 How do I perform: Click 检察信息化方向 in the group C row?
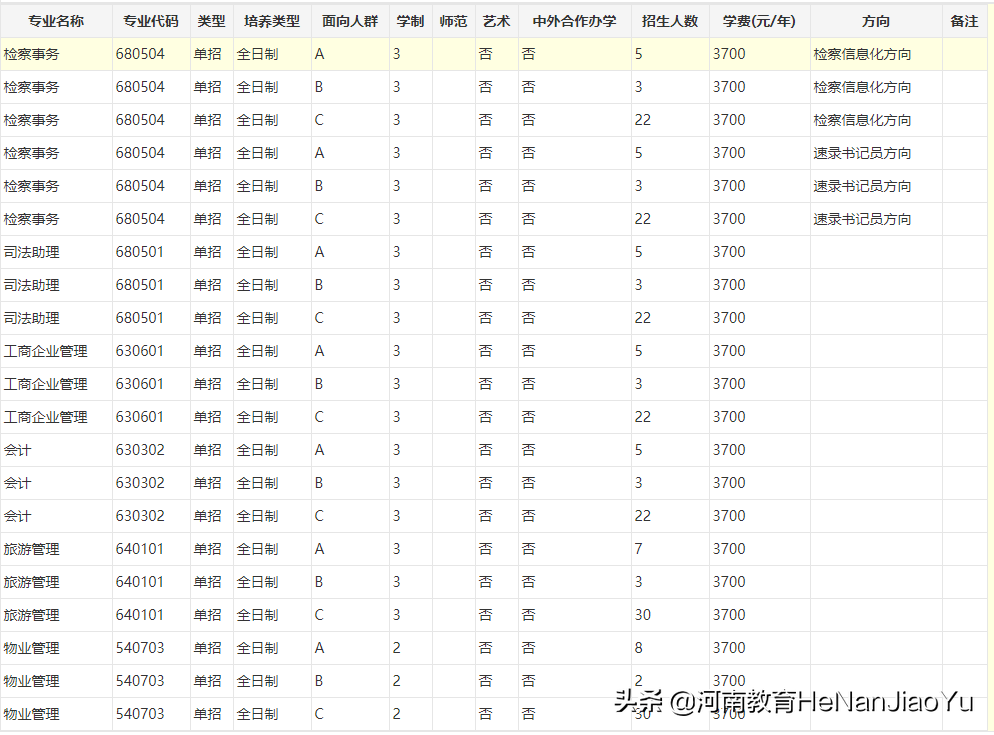pyautogui.click(x=862, y=120)
